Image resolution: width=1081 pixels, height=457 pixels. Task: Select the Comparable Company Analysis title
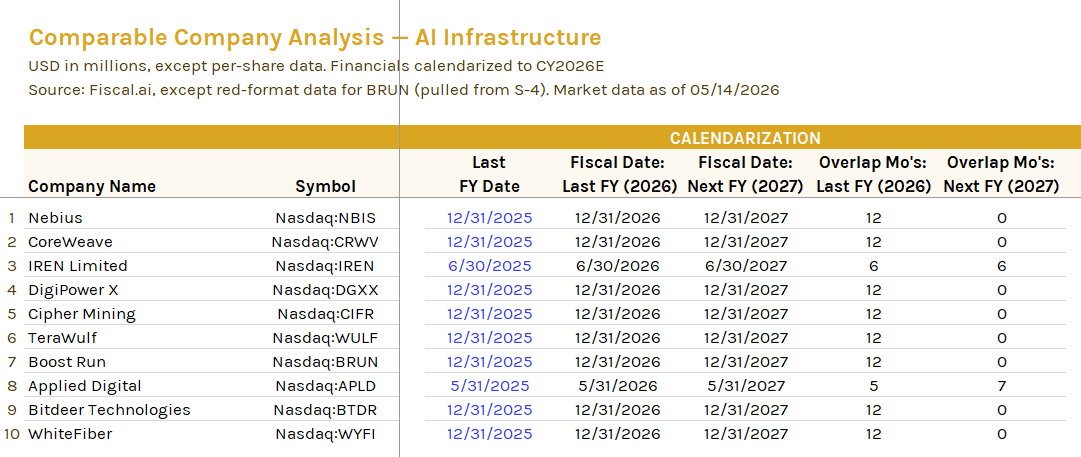[314, 37]
